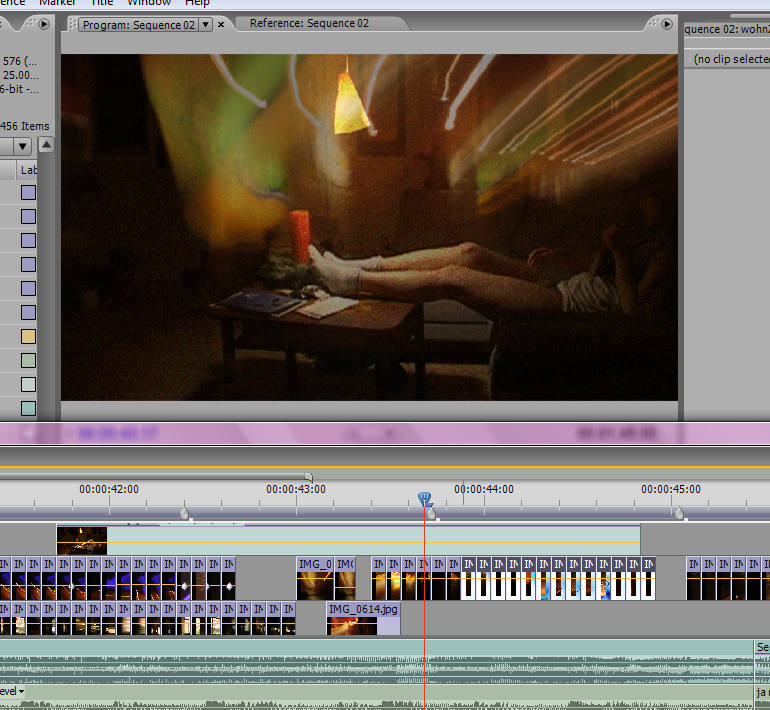Click the blue playhead on the timeline ruler
This screenshot has width=770, height=710.
424,498
